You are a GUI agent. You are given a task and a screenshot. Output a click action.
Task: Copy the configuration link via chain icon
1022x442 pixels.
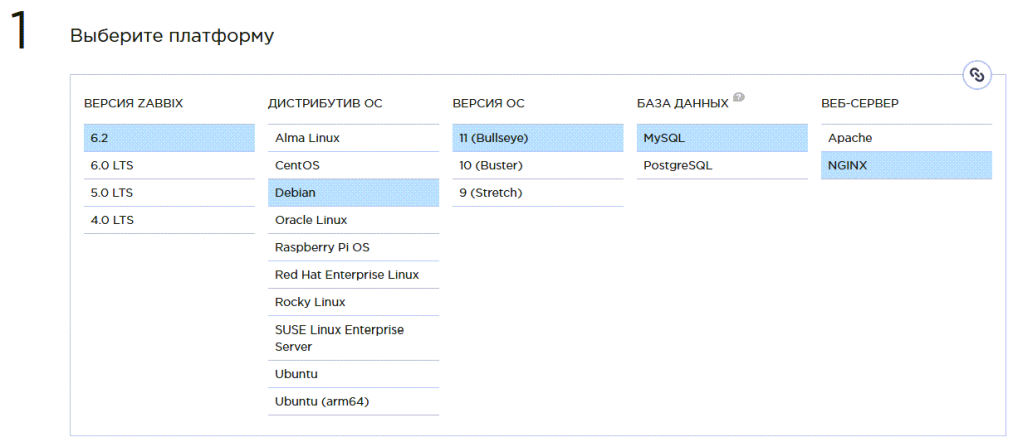pyautogui.click(x=976, y=75)
